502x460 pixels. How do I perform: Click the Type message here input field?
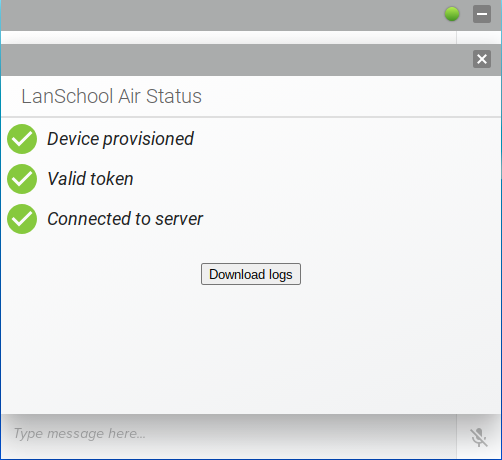coord(229,433)
